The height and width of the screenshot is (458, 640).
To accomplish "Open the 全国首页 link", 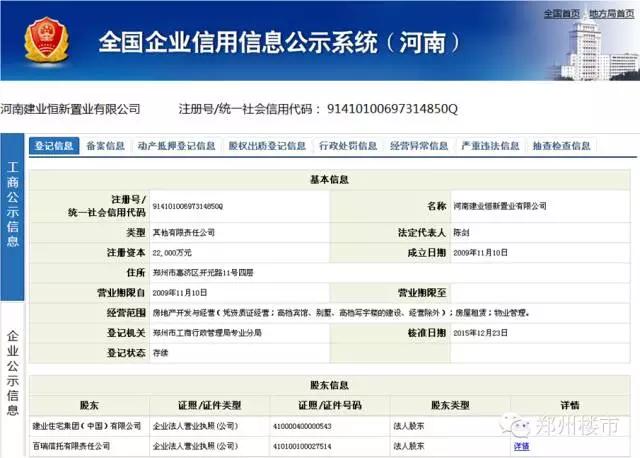I will pyautogui.click(x=562, y=13).
